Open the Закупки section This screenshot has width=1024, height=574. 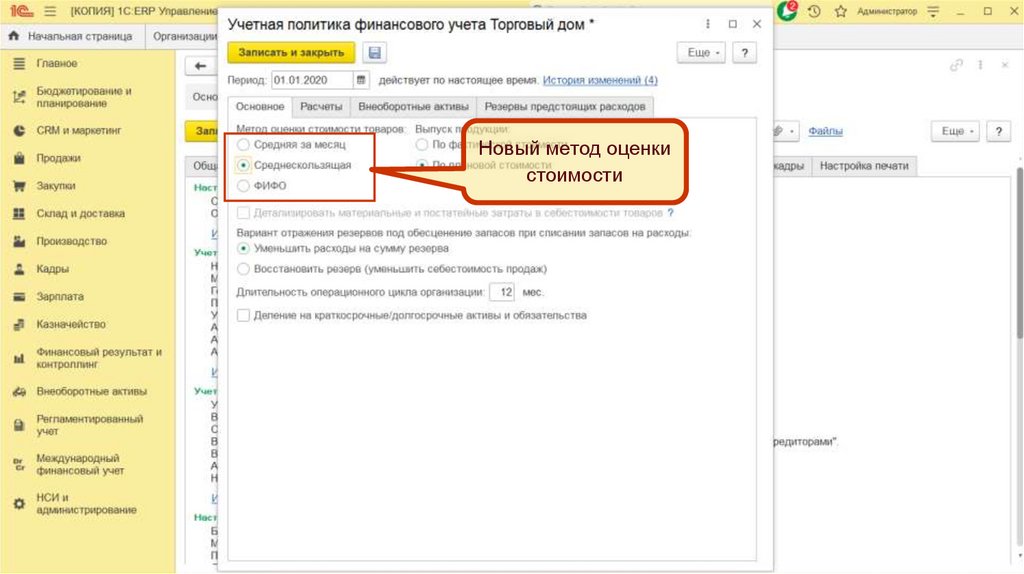[x=56, y=185]
